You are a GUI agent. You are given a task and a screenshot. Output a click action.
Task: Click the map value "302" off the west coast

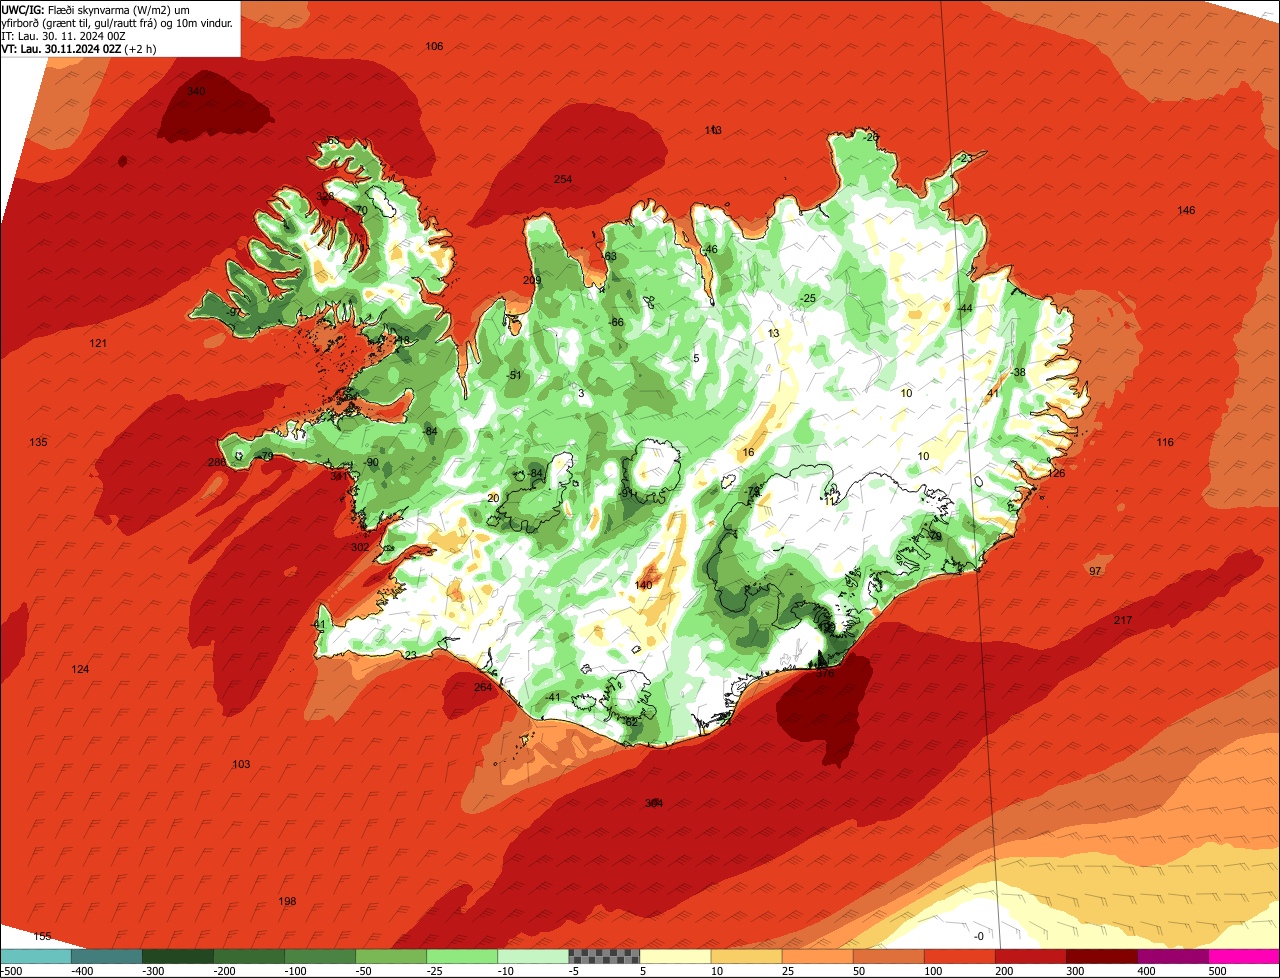[360, 548]
